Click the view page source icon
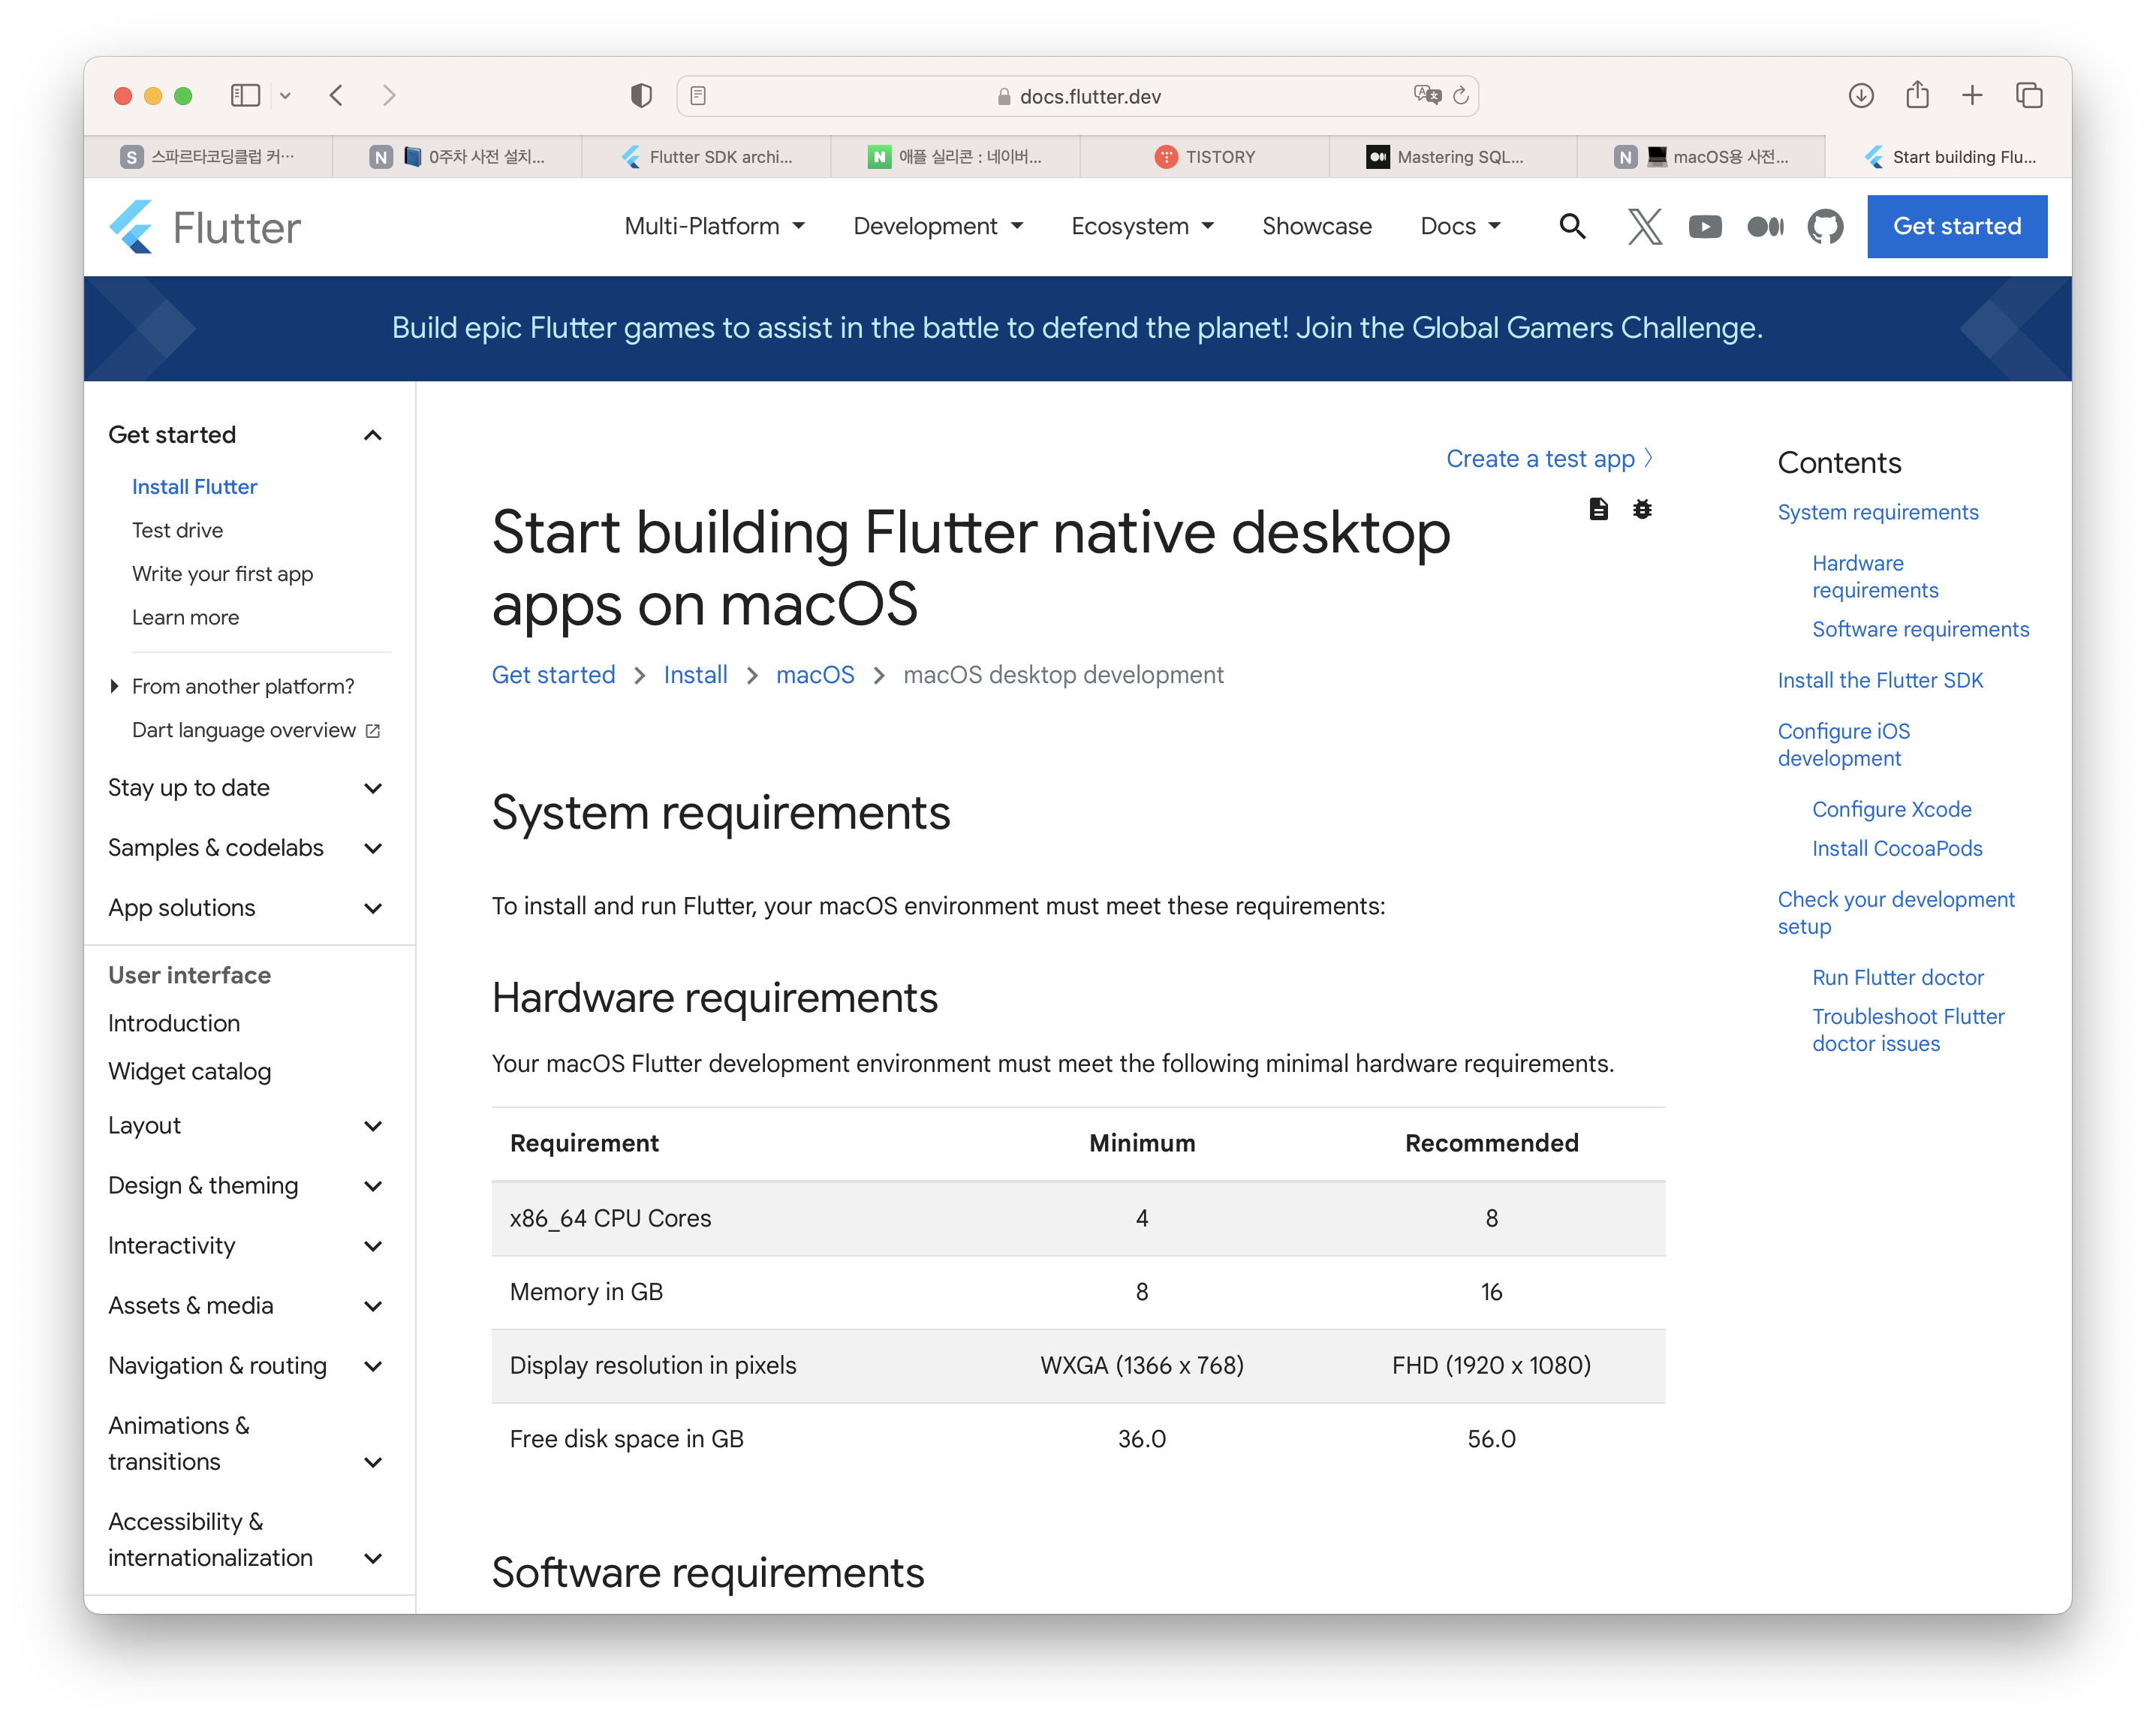Viewport: 2156px width, 1725px height. (1598, 509)
